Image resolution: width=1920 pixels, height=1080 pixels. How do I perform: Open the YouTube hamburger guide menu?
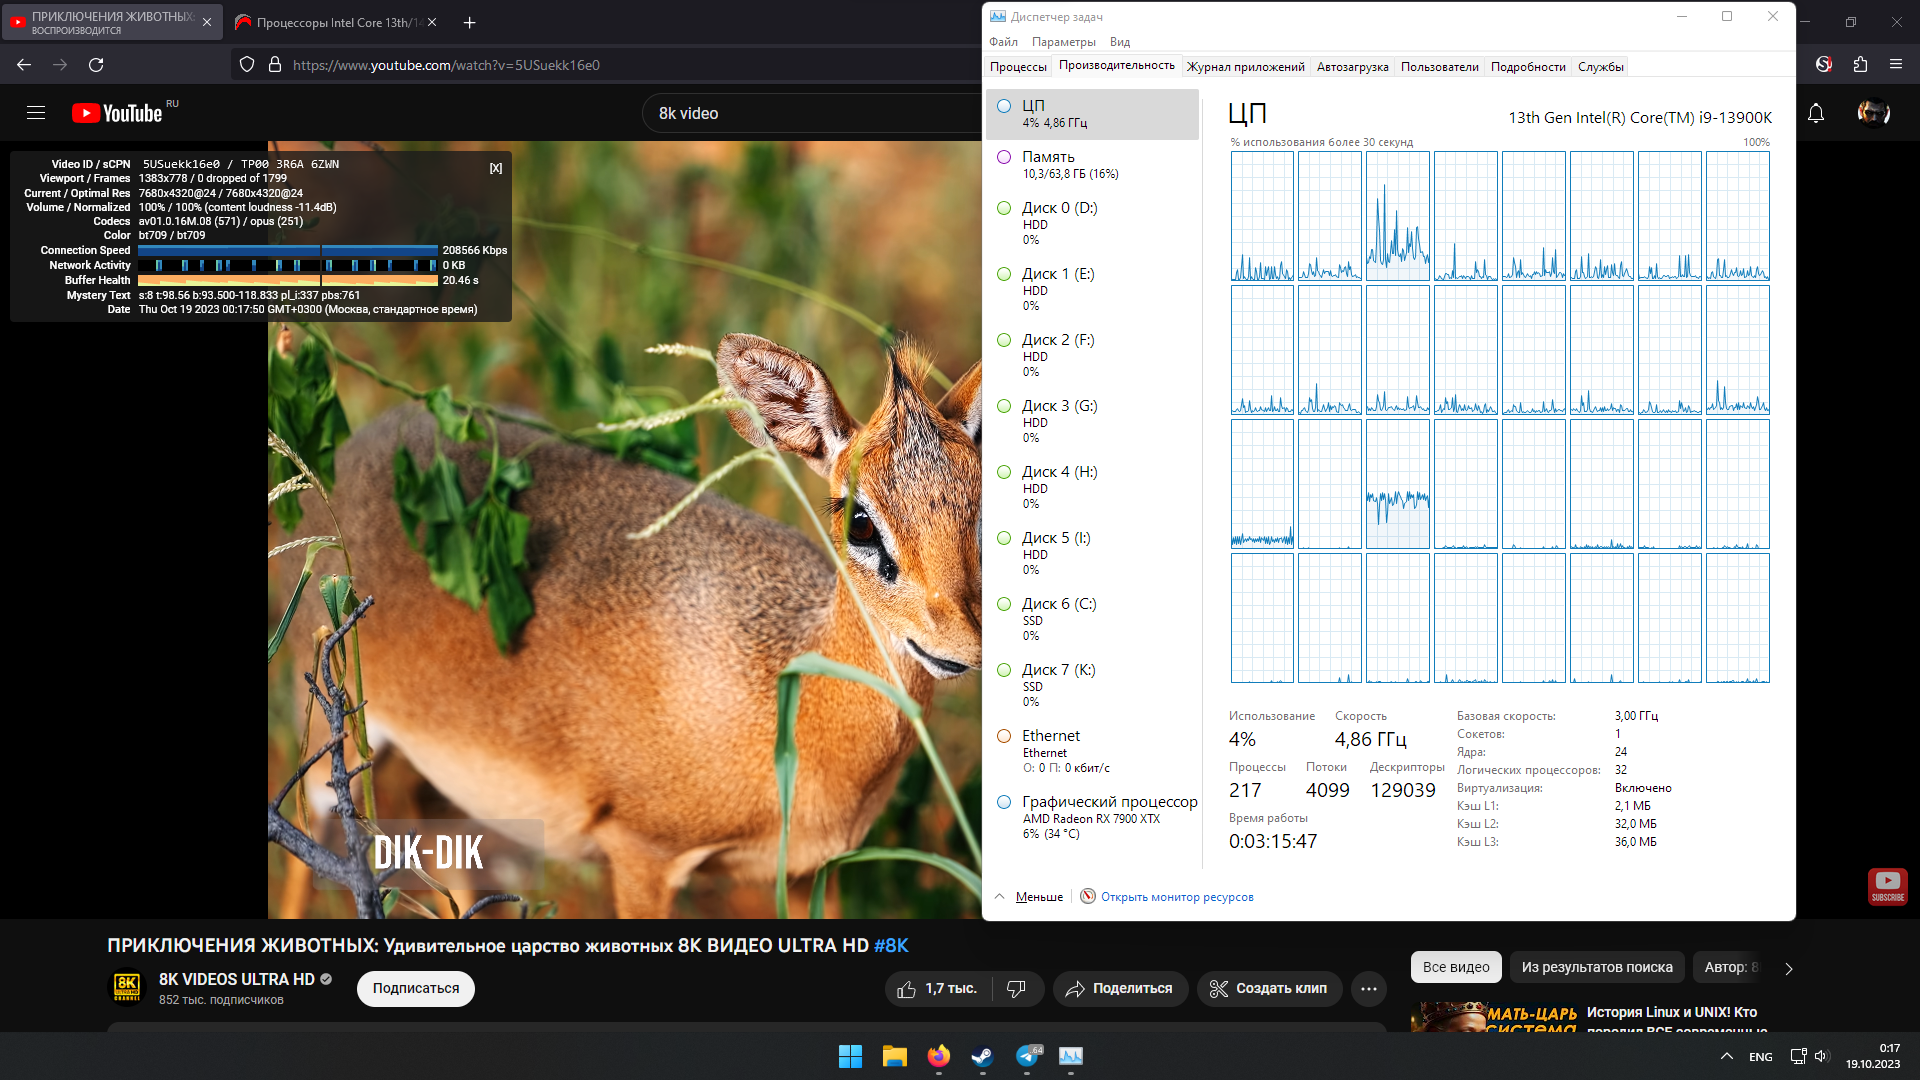click(x=36, y=113)
